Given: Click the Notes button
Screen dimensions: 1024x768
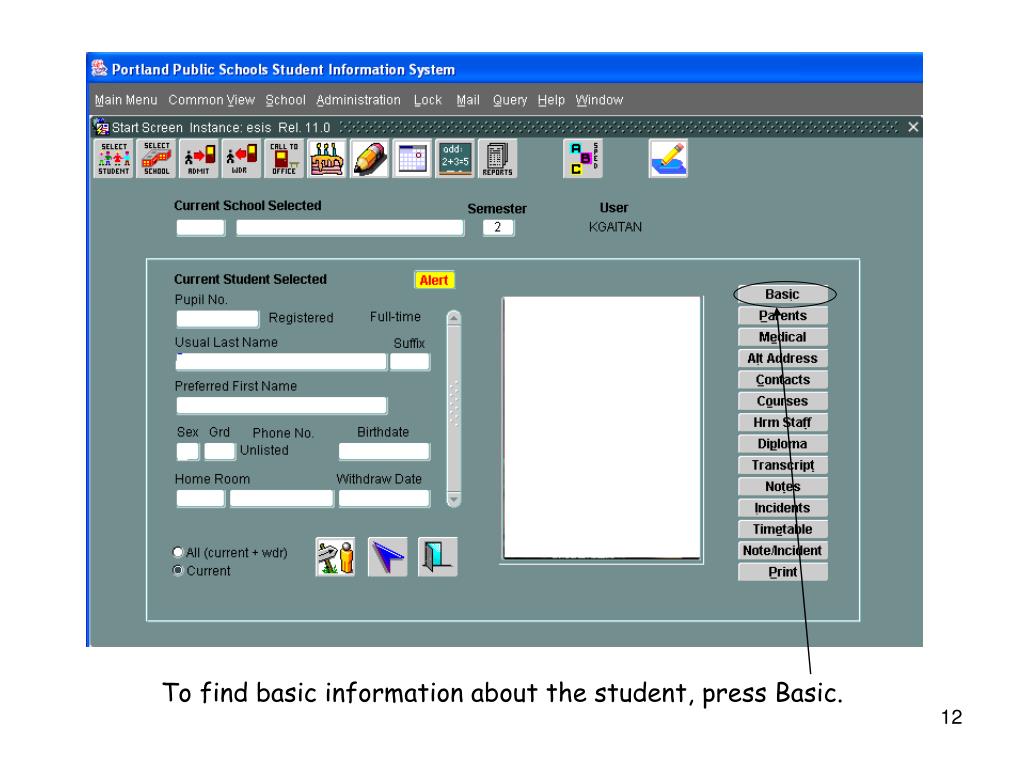Looking at the screenshot, I should (782, 487).
